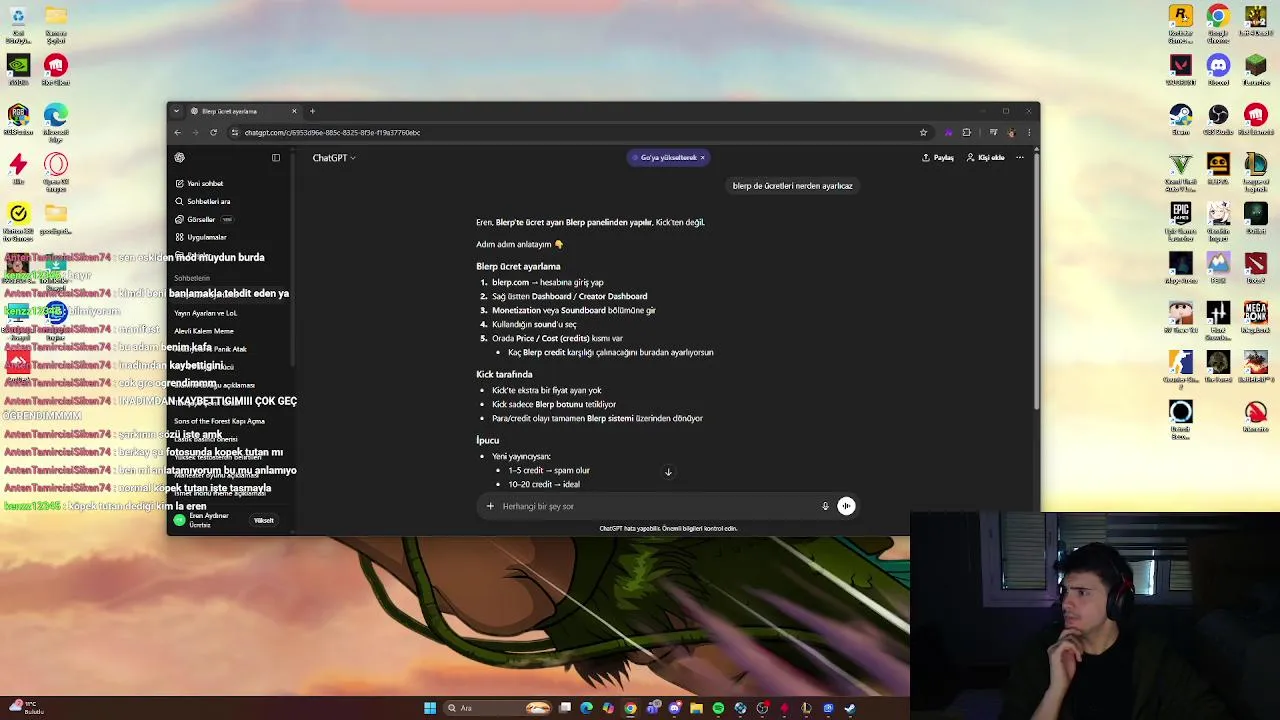Open the Yayın Ayarları ve LoL chat
The width and height of the screenshot is (1280, 720).
[206, 313]
